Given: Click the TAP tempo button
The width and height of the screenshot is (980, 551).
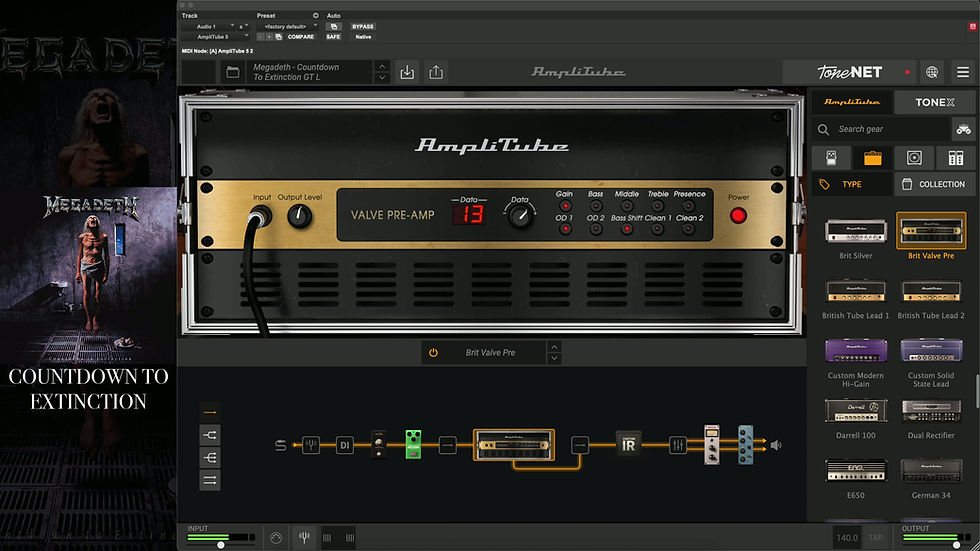Looking at the screenshot, I should click(876, 537).
